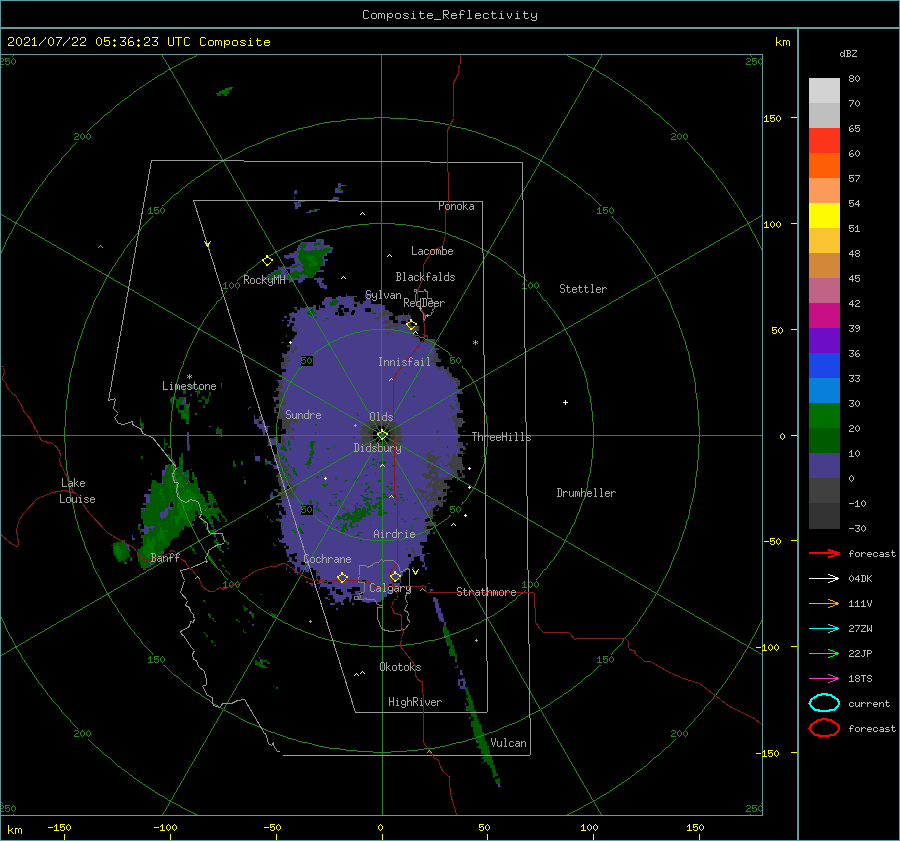Viewport: 900px width, 841px height.
Task: Click the cyan current ellipse in legend
Action: point(824,703)
